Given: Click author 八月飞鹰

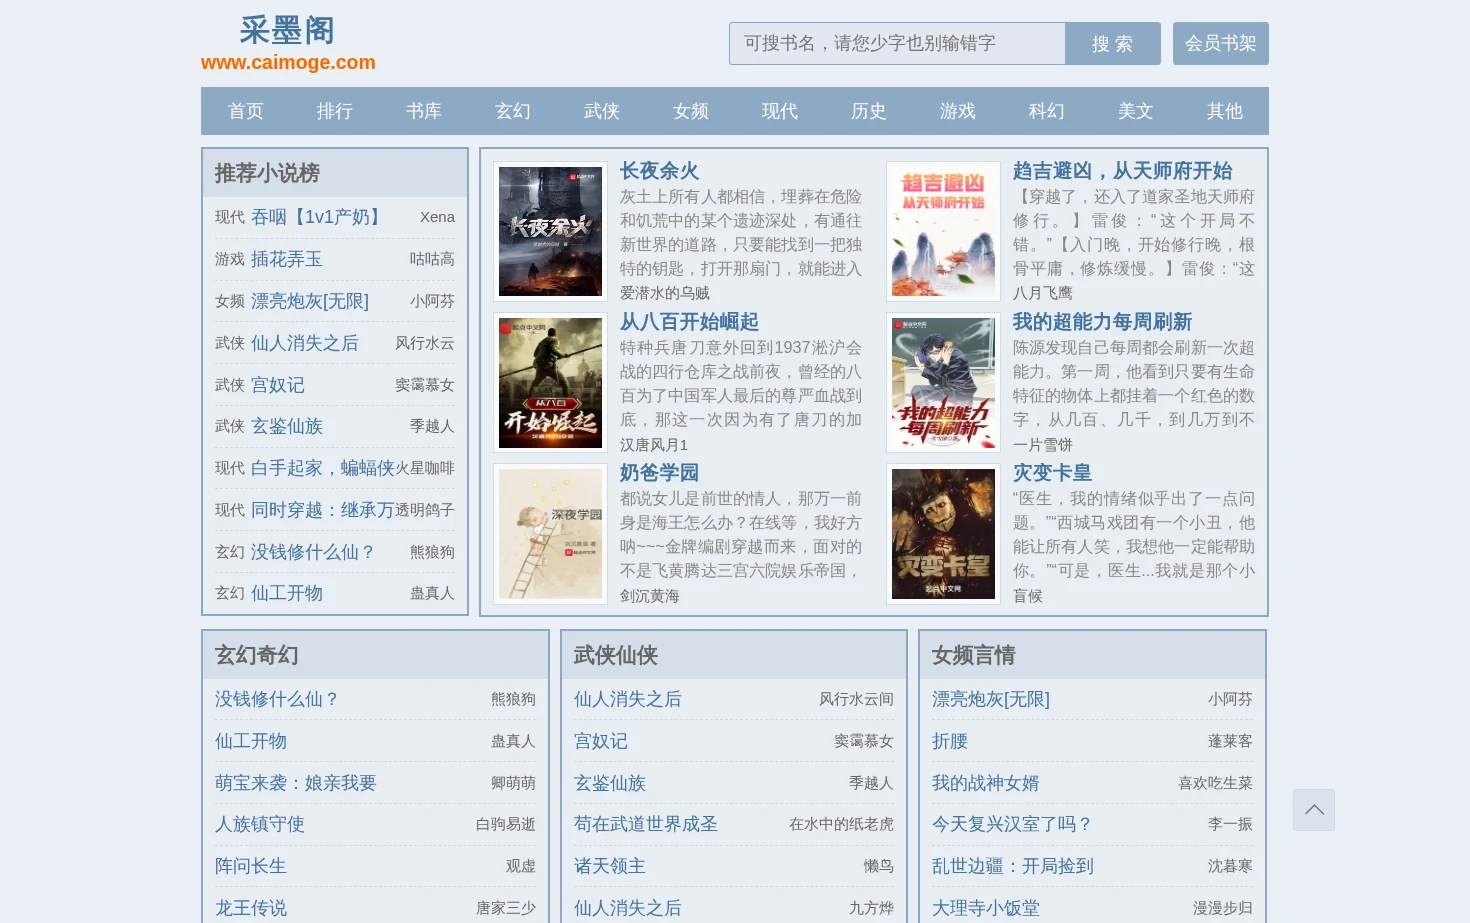Looking at the screenshot, I should coord(1043,293).
